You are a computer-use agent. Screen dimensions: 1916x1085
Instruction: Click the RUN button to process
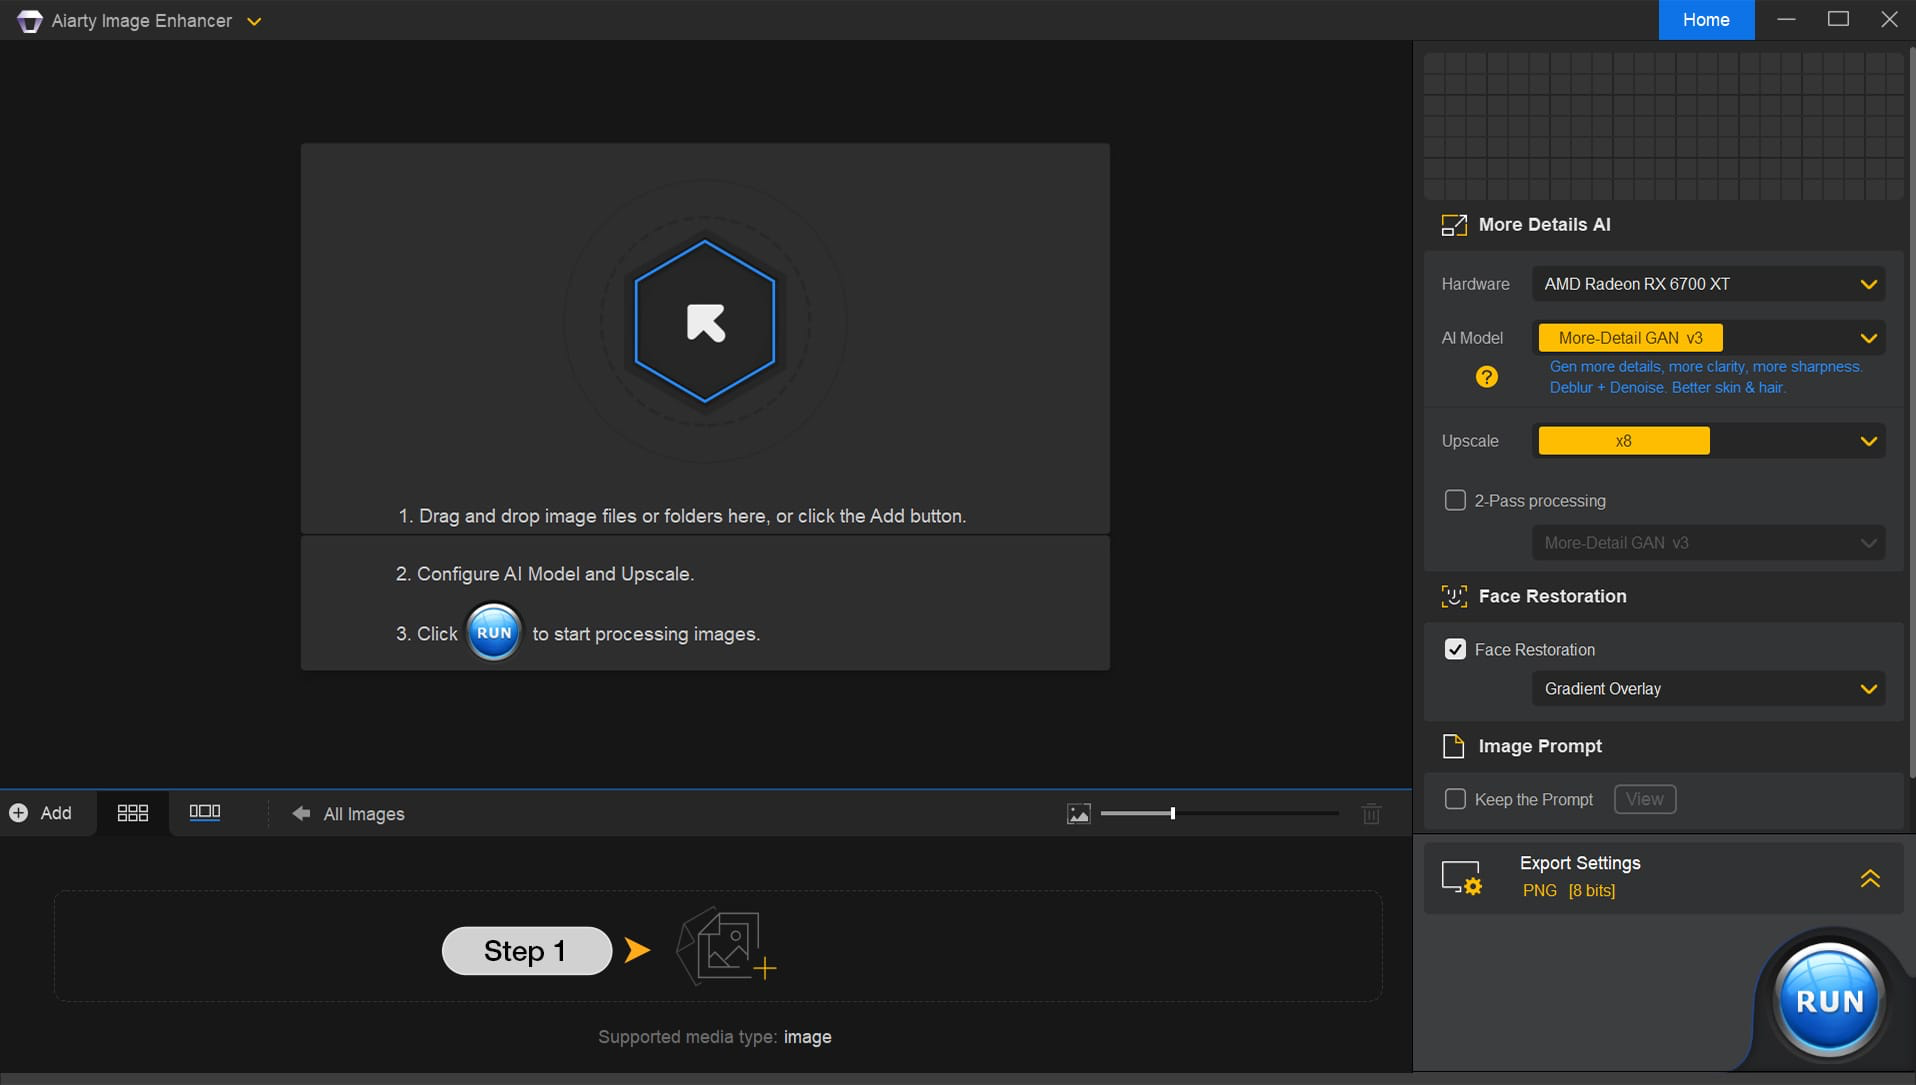(x=1830, y=1000)
